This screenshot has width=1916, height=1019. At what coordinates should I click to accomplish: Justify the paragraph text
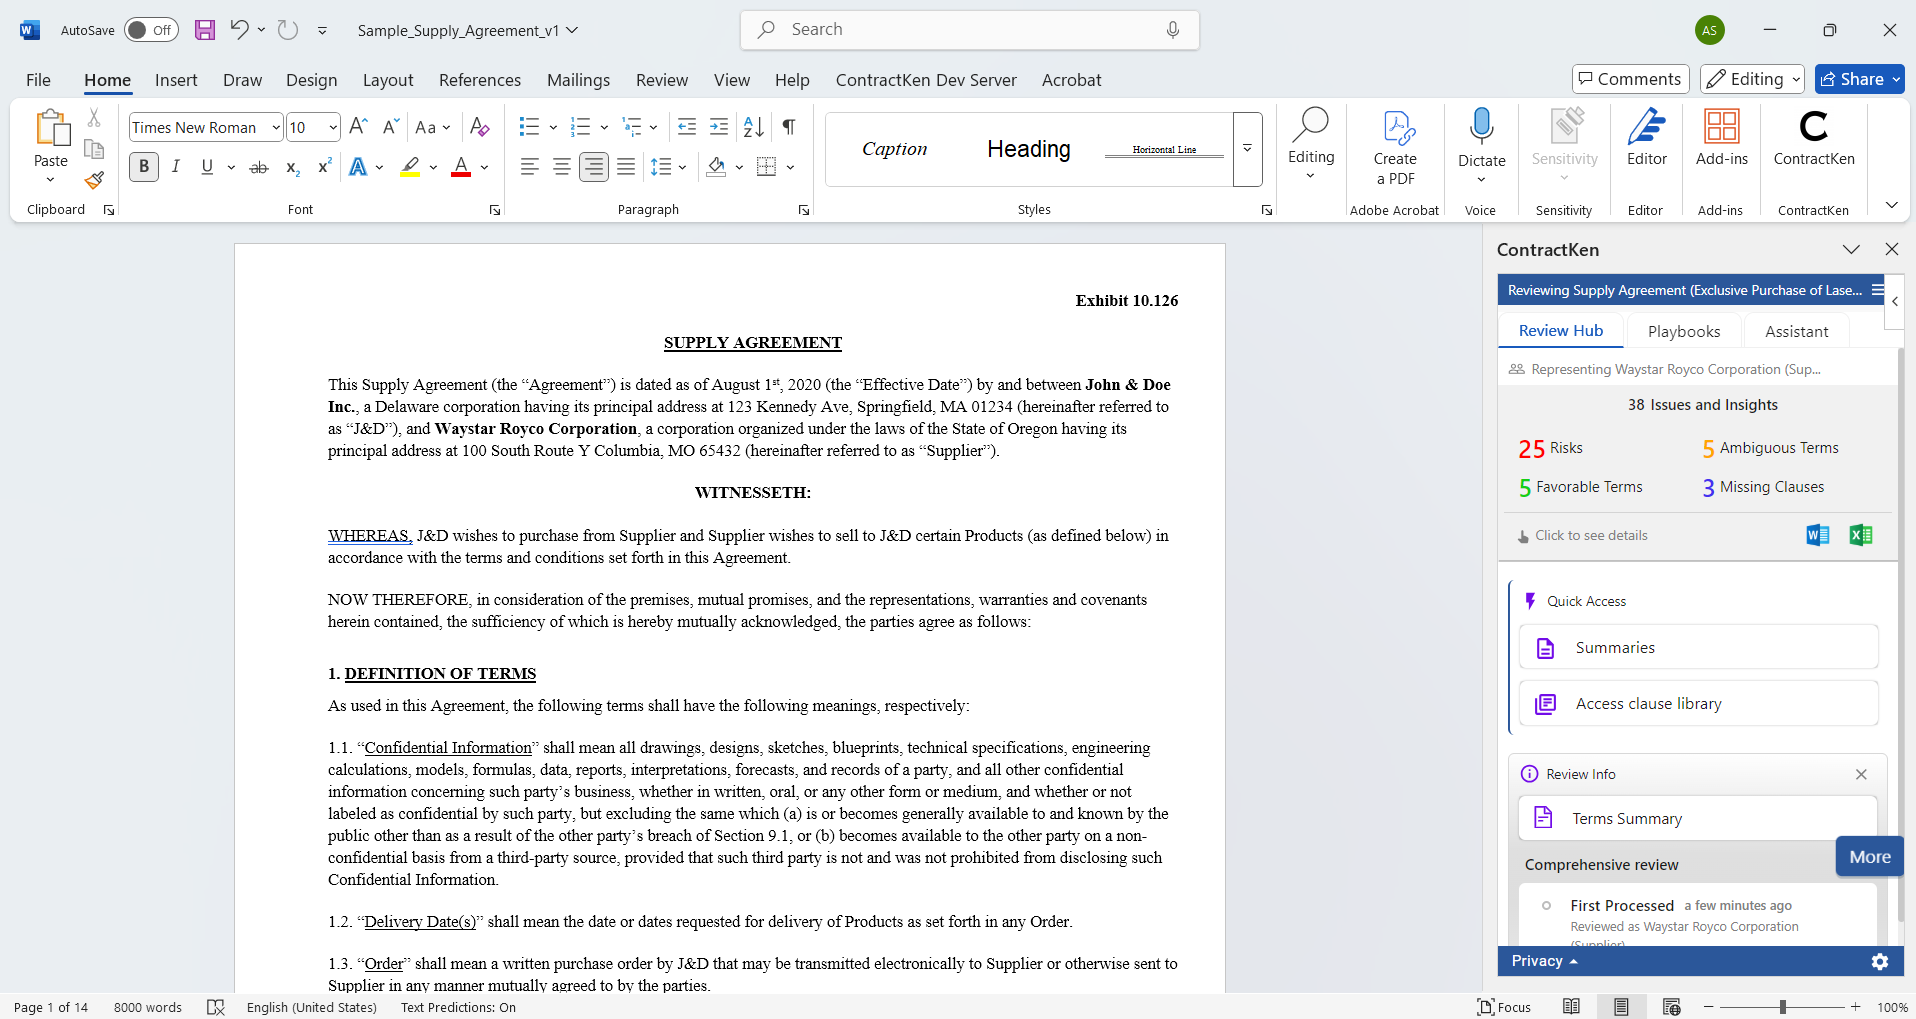click(x=626, y=167)
